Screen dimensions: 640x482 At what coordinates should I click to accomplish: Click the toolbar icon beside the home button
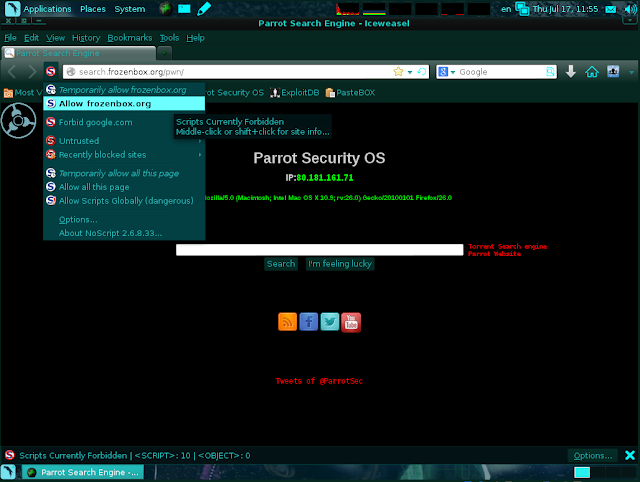[613, 71]
